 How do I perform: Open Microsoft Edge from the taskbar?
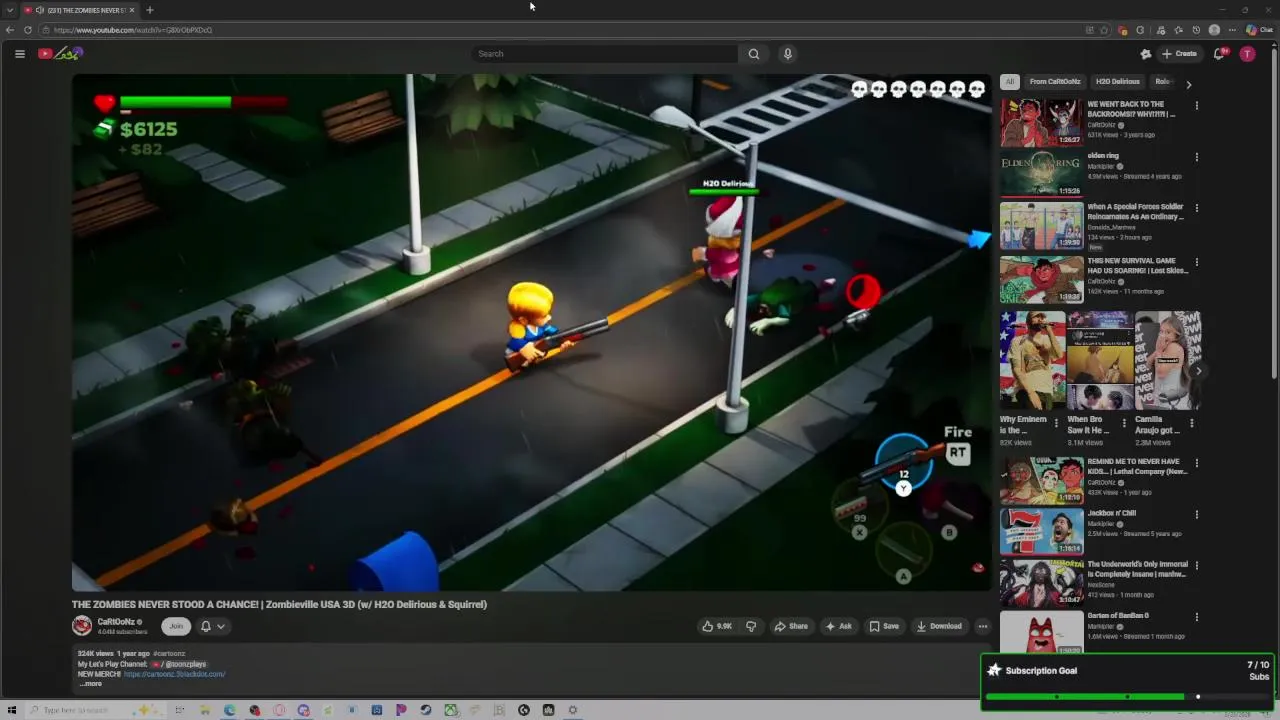point(229,710)
